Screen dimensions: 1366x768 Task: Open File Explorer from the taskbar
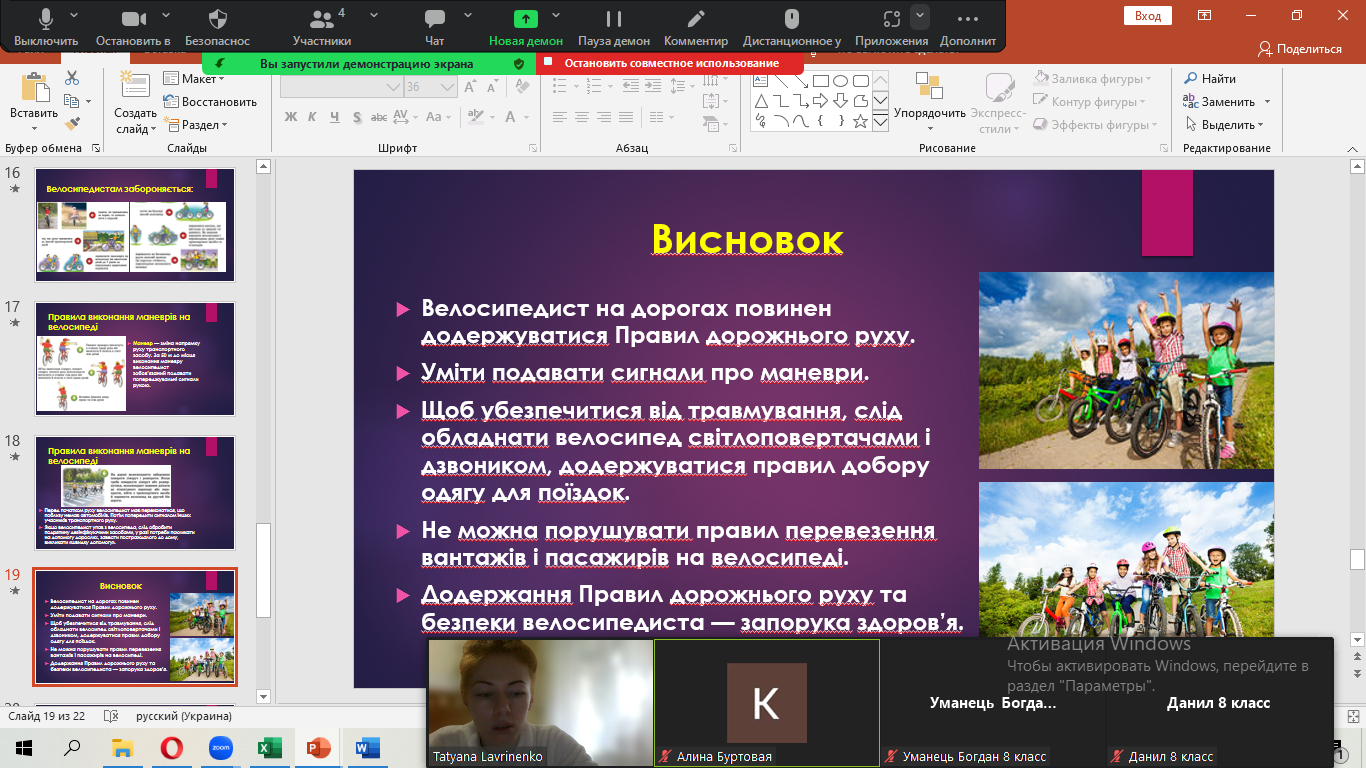pyautogui.click(x=123, y=747)
